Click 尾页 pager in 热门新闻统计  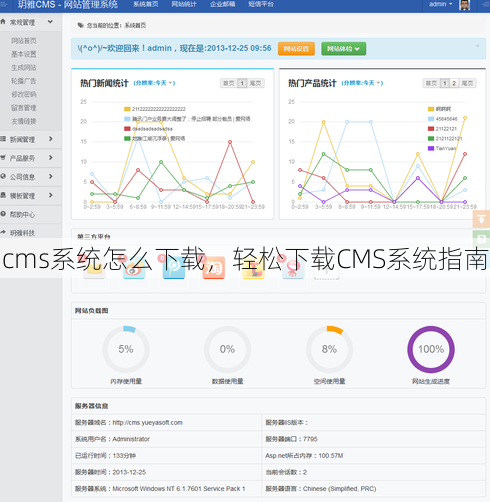256,83
